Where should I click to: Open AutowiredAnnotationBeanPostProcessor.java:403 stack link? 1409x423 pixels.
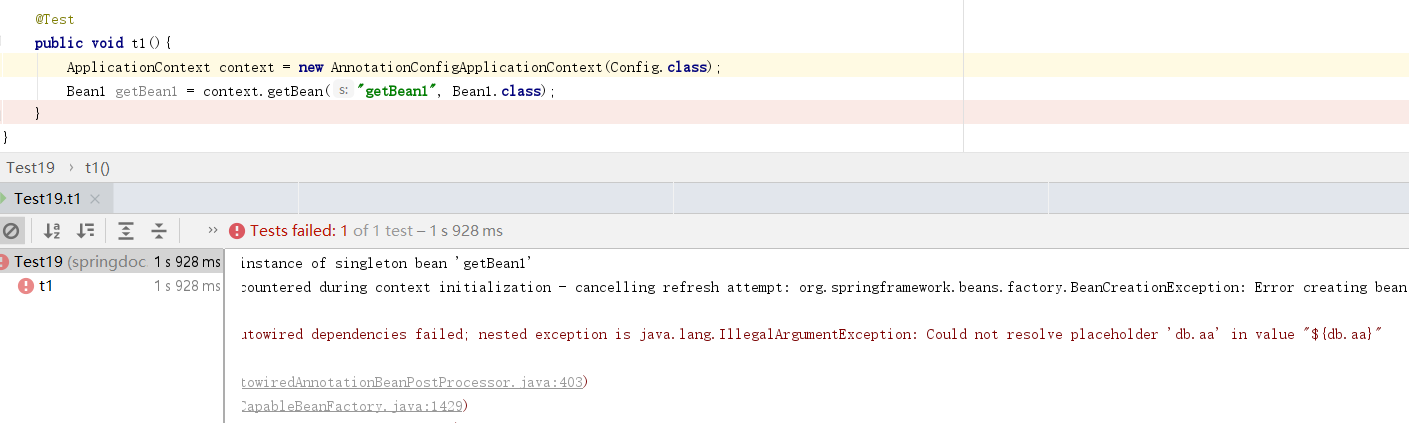coord(413,382)
